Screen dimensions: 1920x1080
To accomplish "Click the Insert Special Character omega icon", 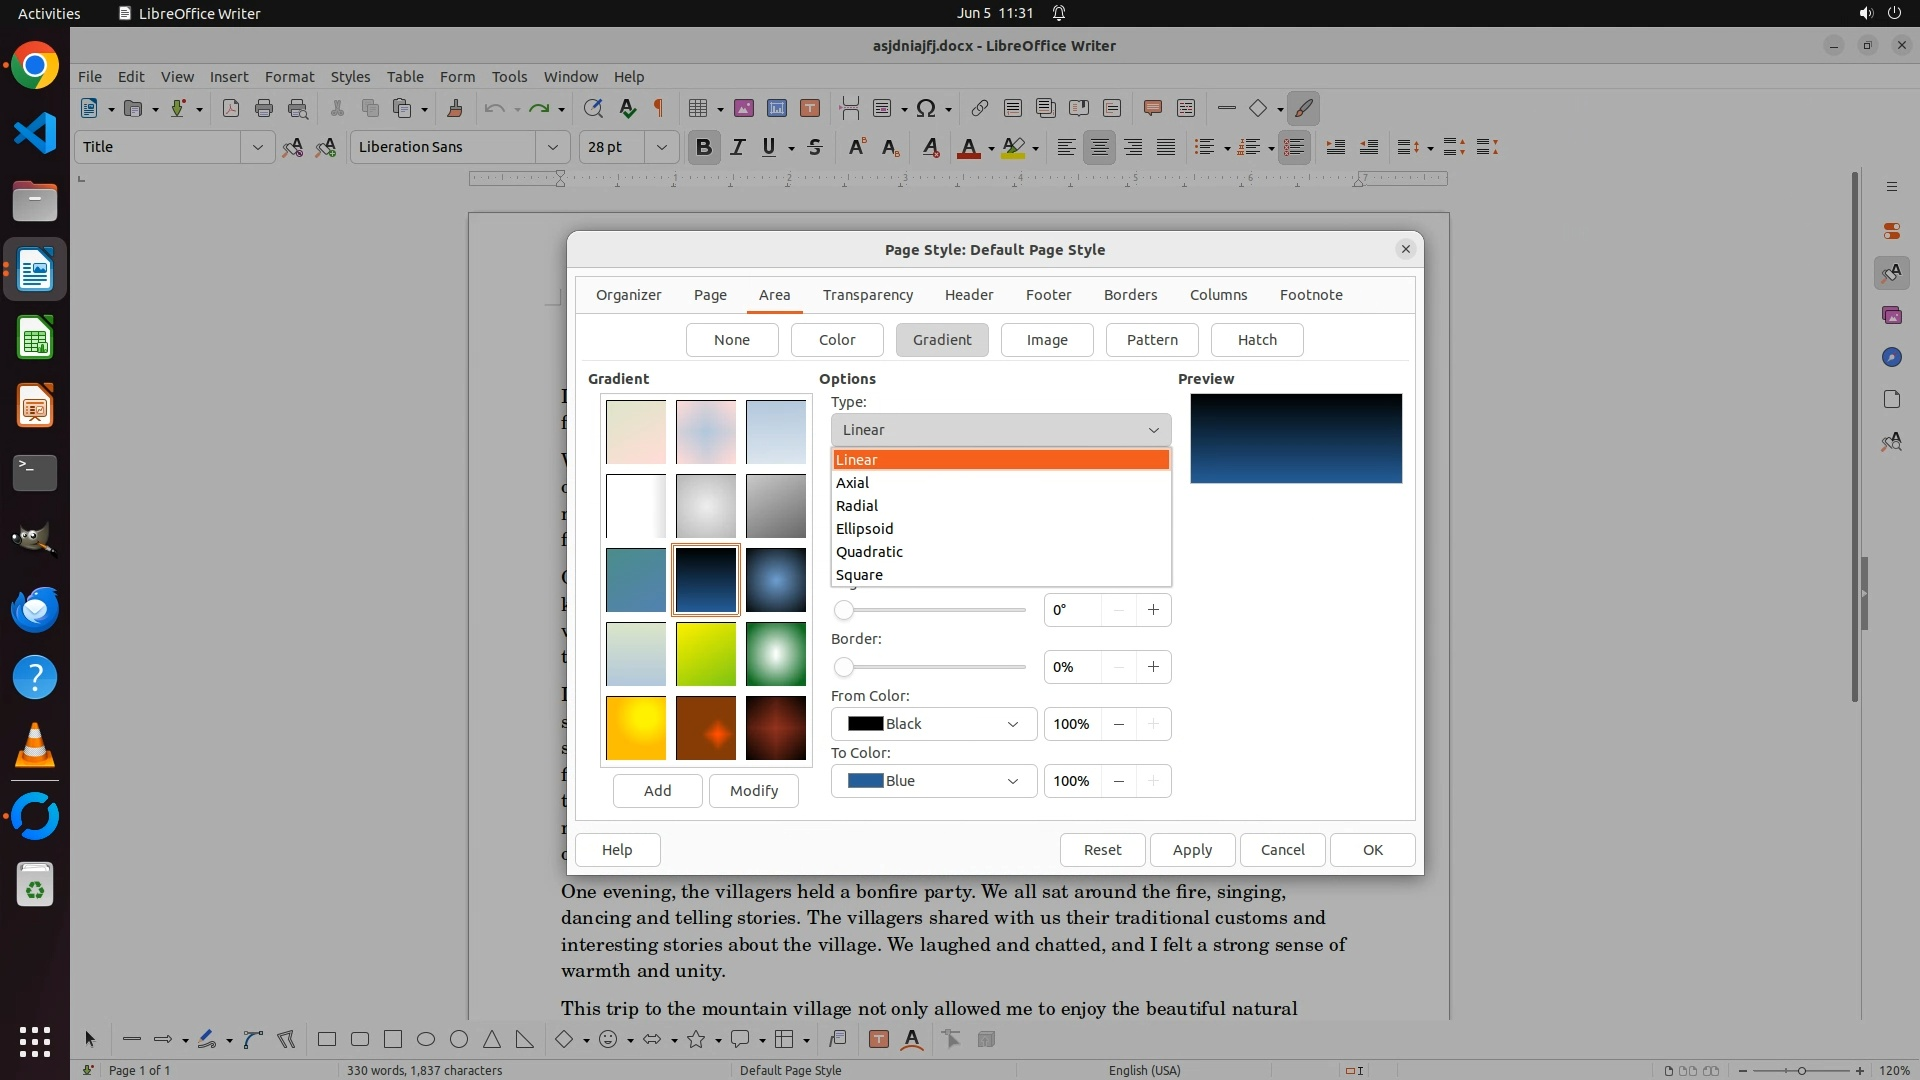I will click(x=926, y=108).
